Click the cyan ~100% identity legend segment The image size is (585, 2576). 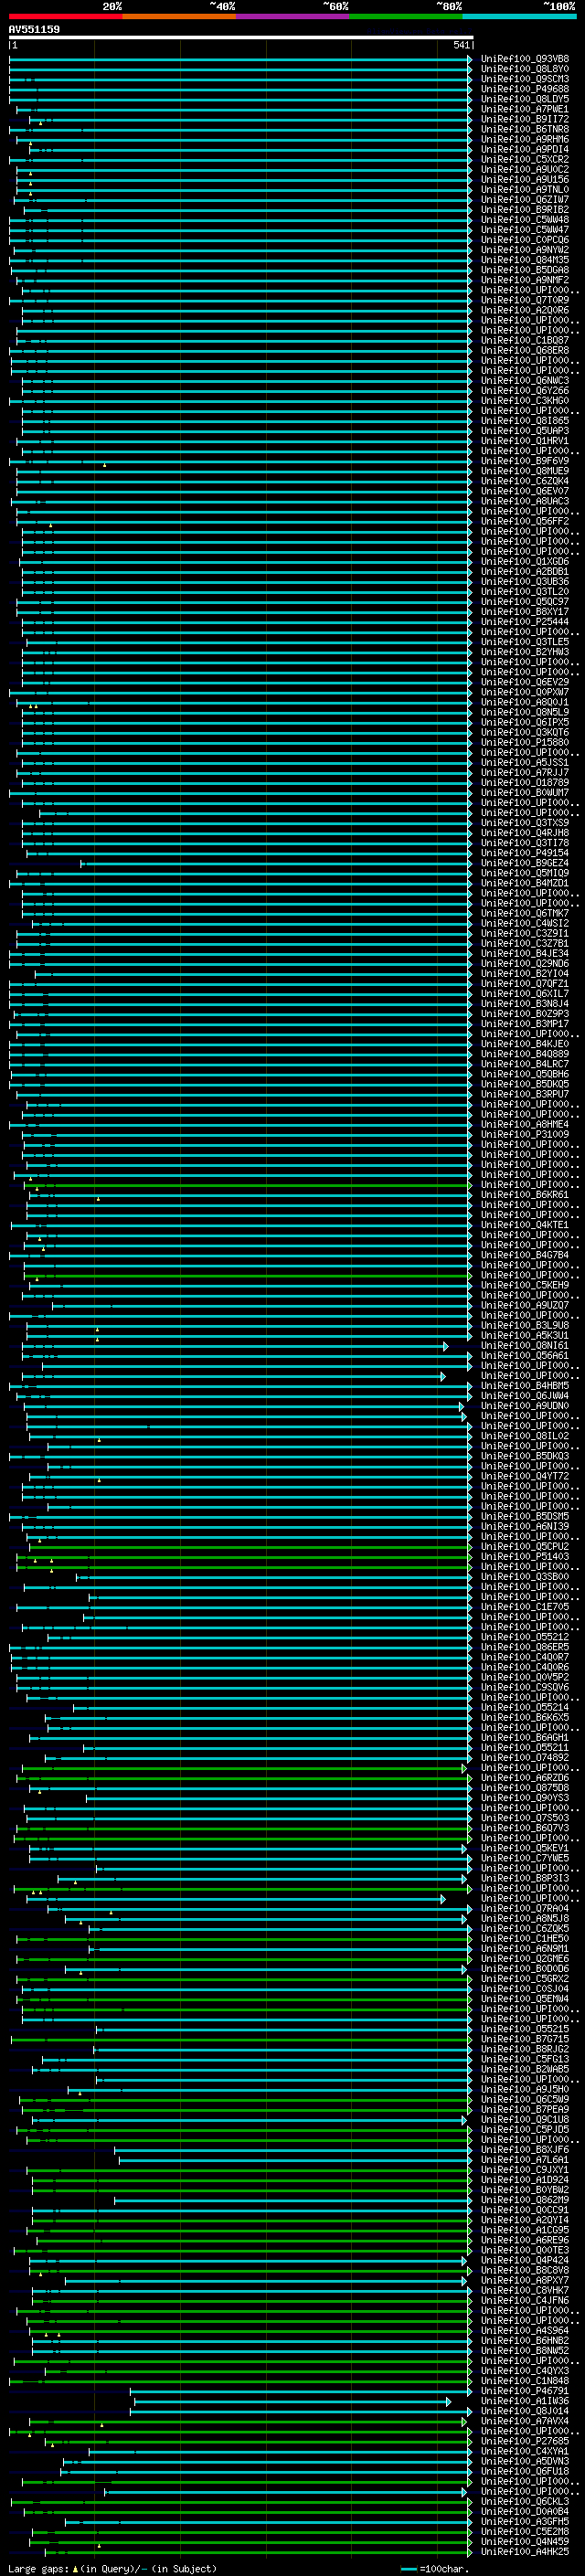519,16
